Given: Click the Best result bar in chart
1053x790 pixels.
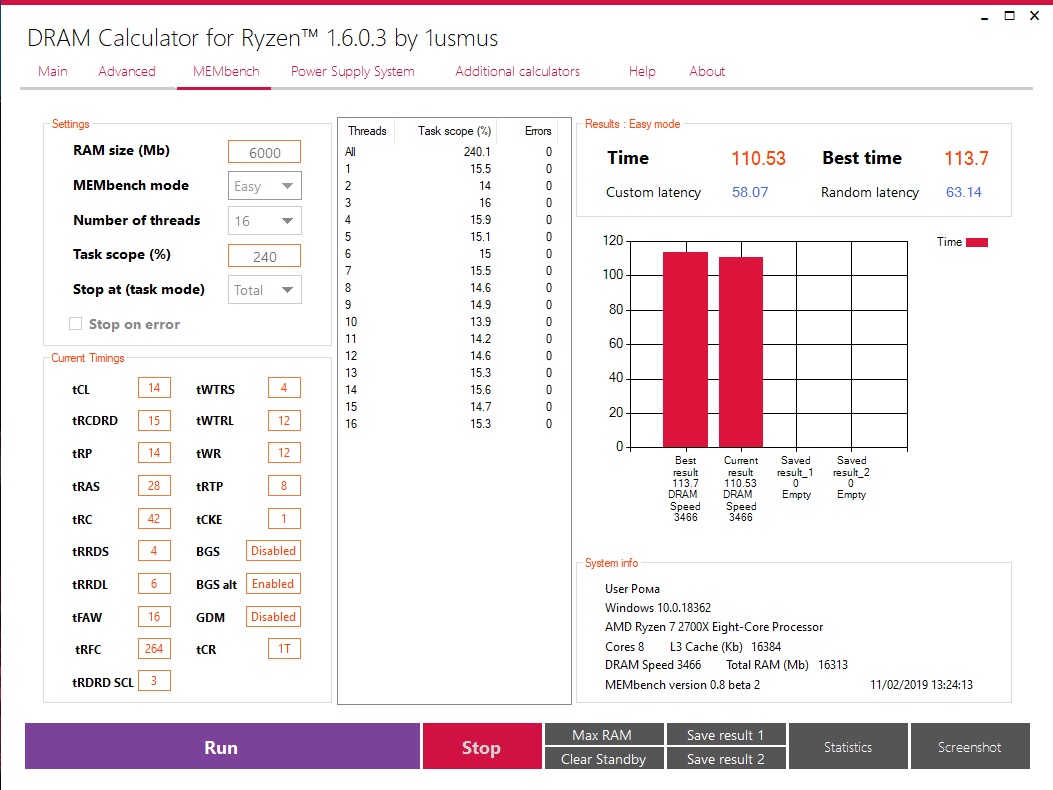Looking at the screenshot, I should [686, 349].
